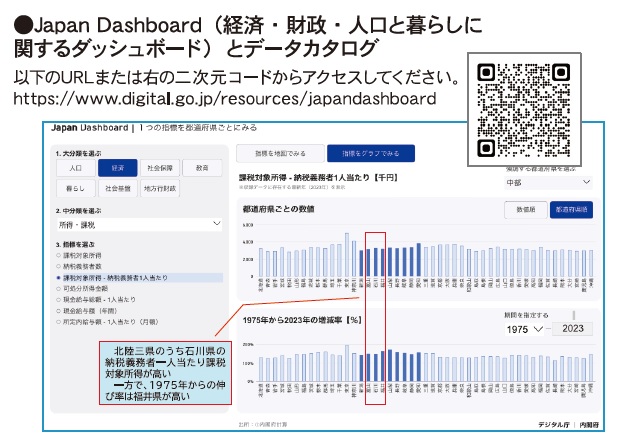Pick the 社会基盤 category
Image resolution: width=618 pixels, height=443 pixels.
click(x=117, y=188)
